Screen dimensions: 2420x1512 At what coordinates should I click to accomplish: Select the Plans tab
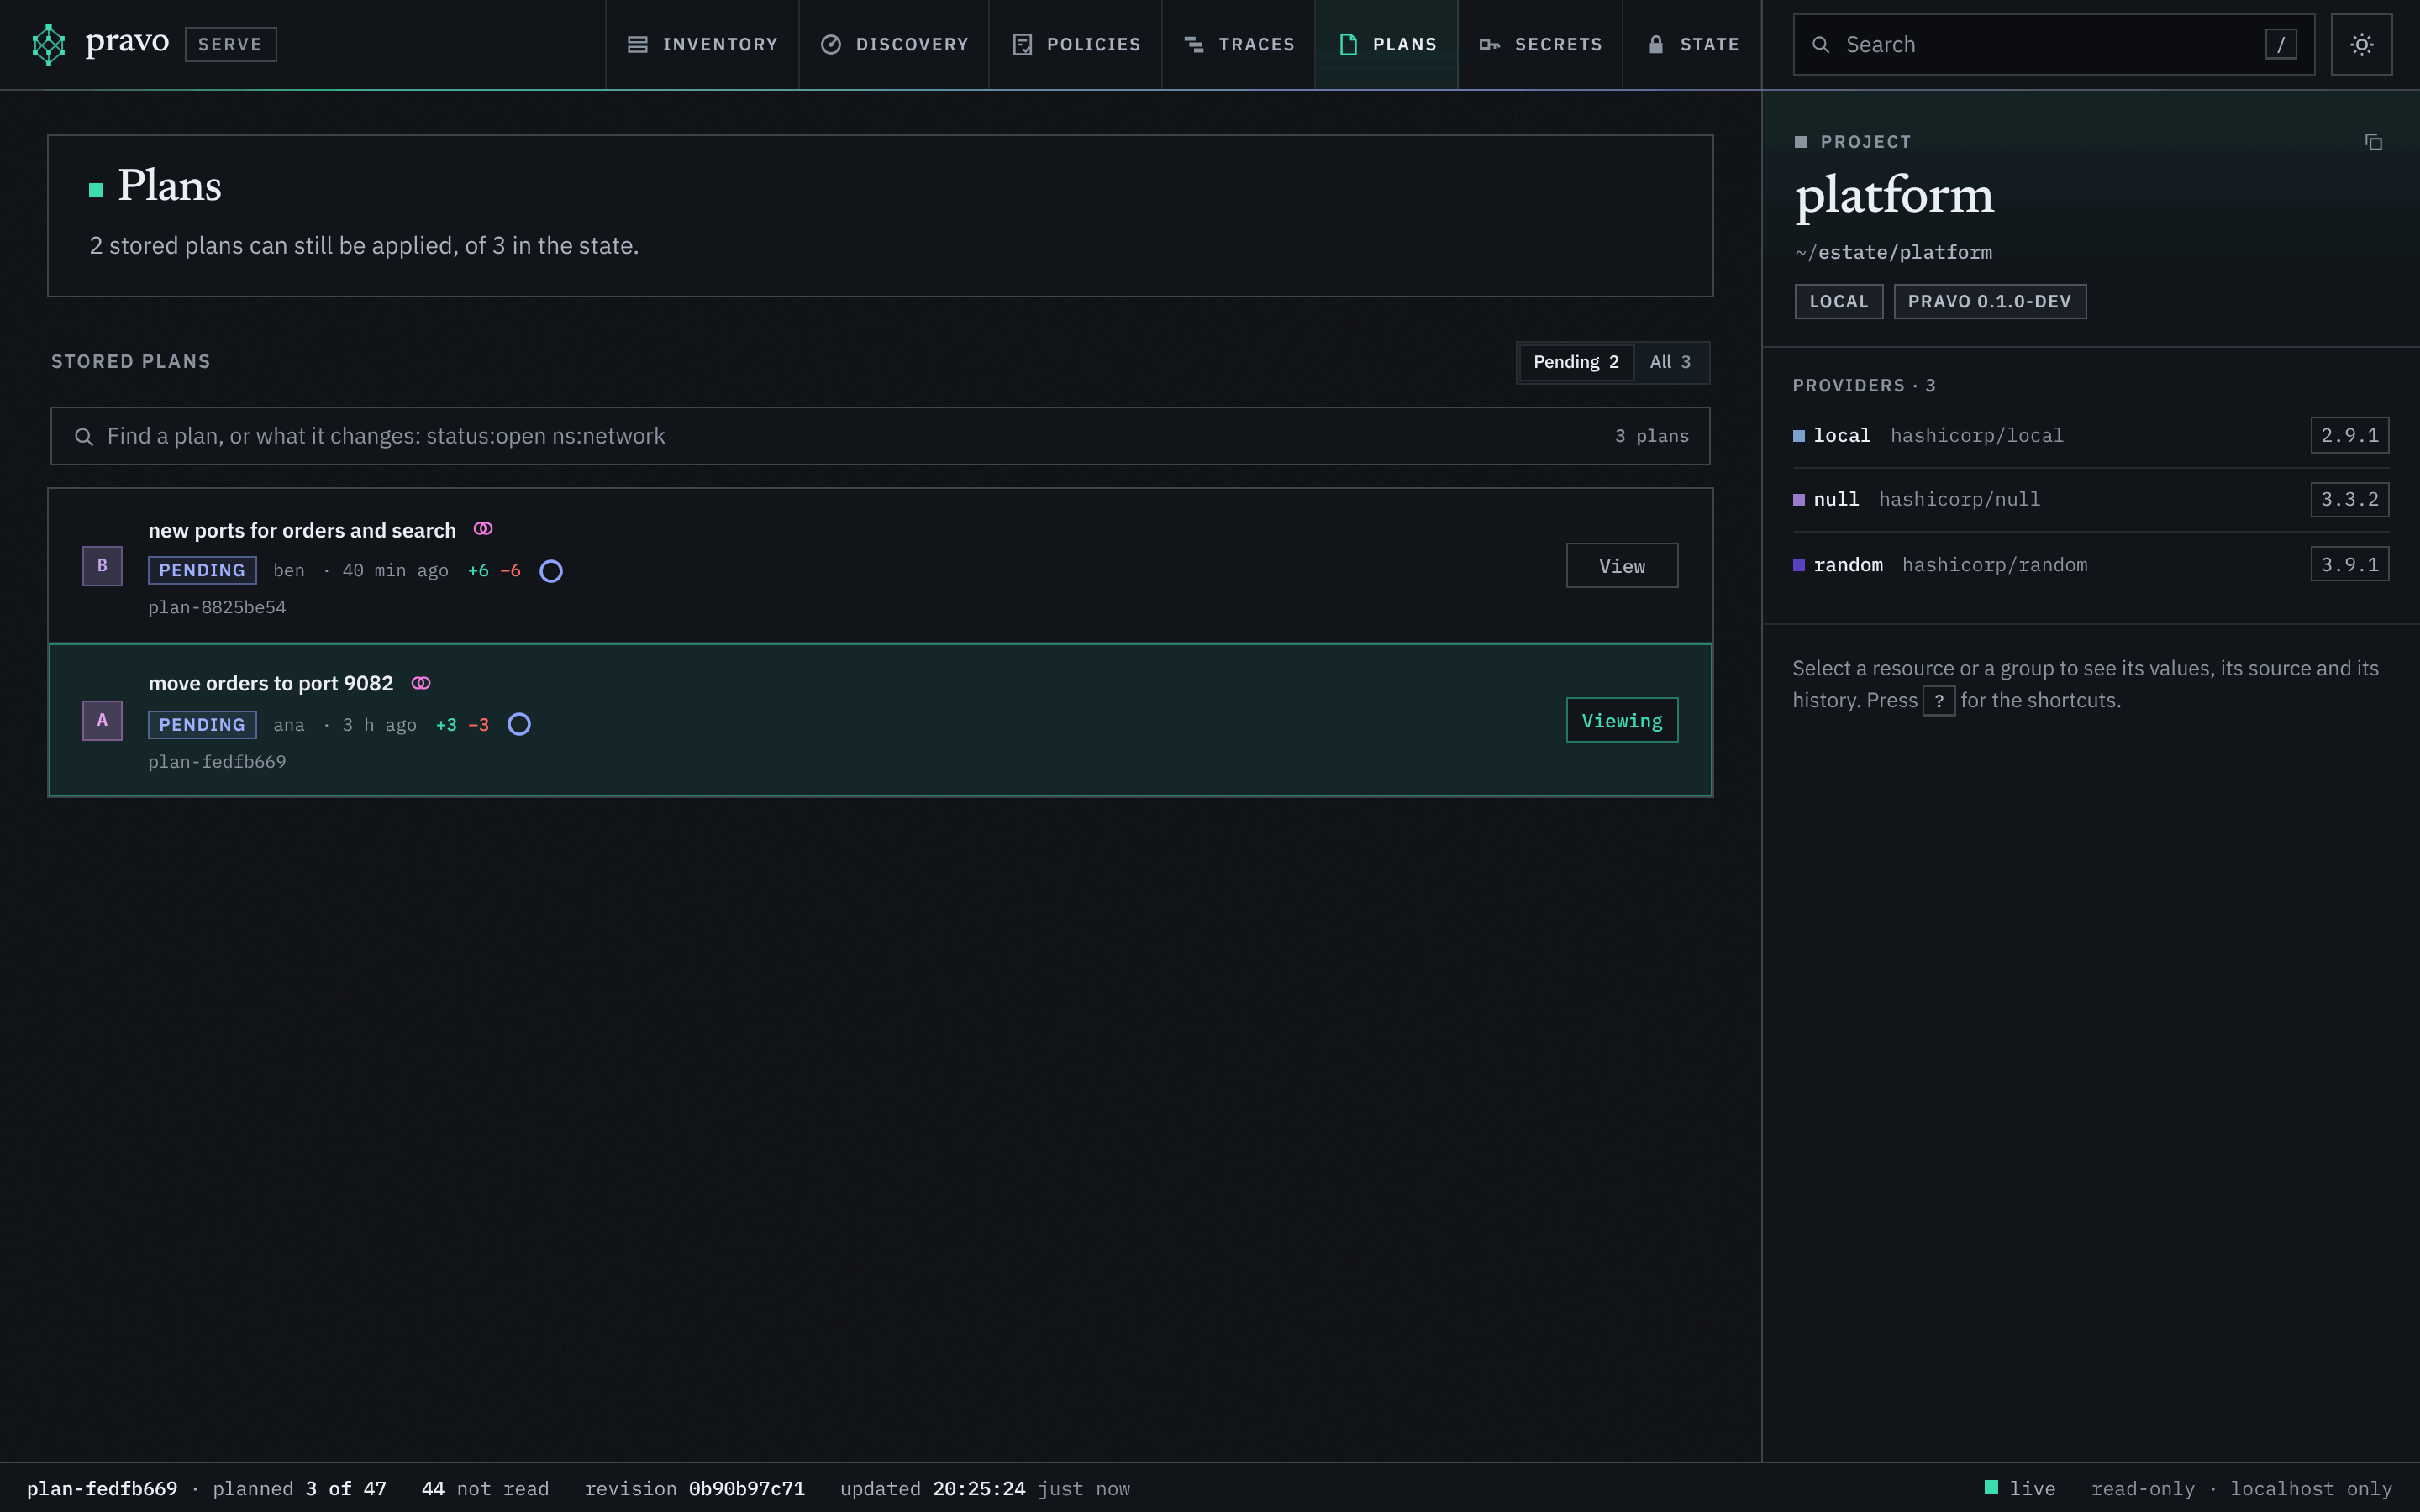coord(1386,45)
